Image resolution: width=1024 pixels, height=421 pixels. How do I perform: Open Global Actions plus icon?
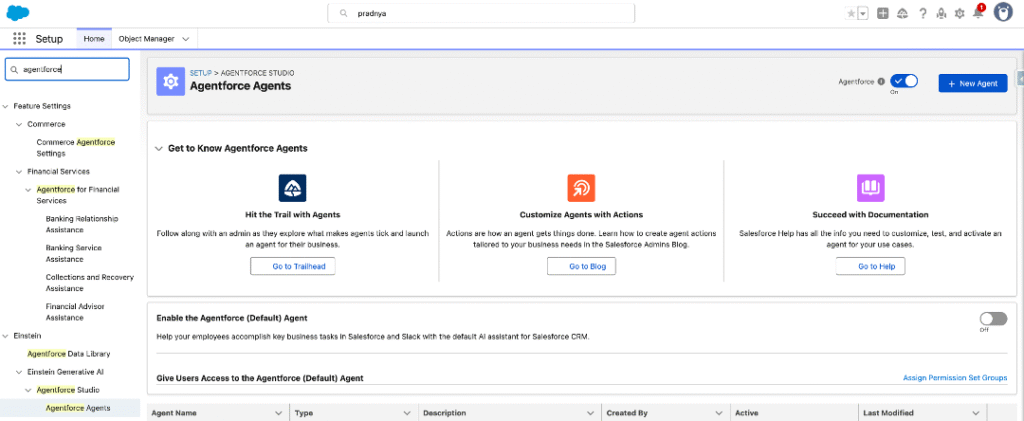pyautogui.click(x=883, y=13)
